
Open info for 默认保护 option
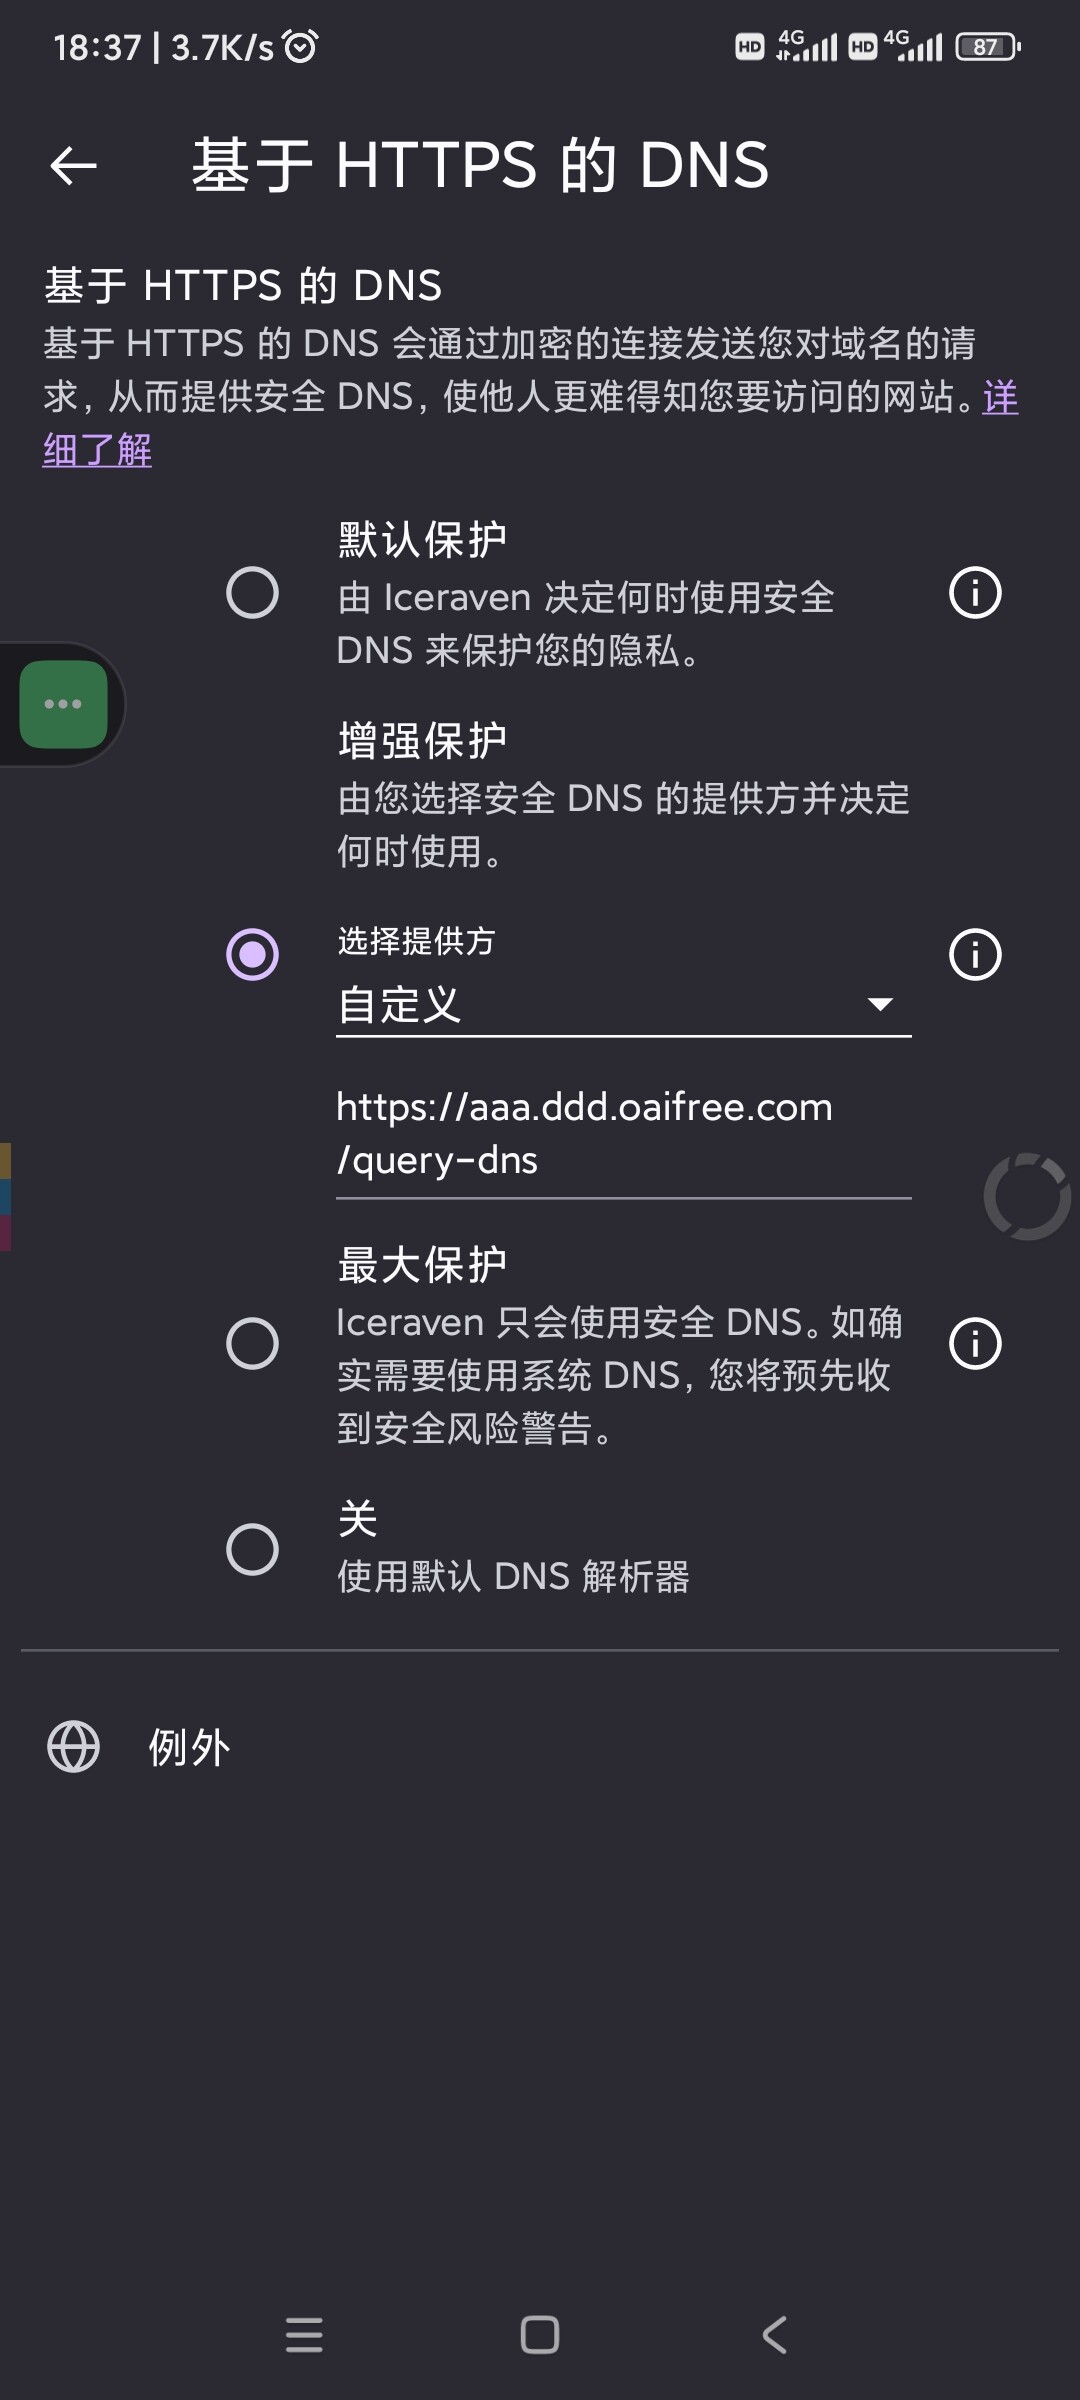click(975, 593)
